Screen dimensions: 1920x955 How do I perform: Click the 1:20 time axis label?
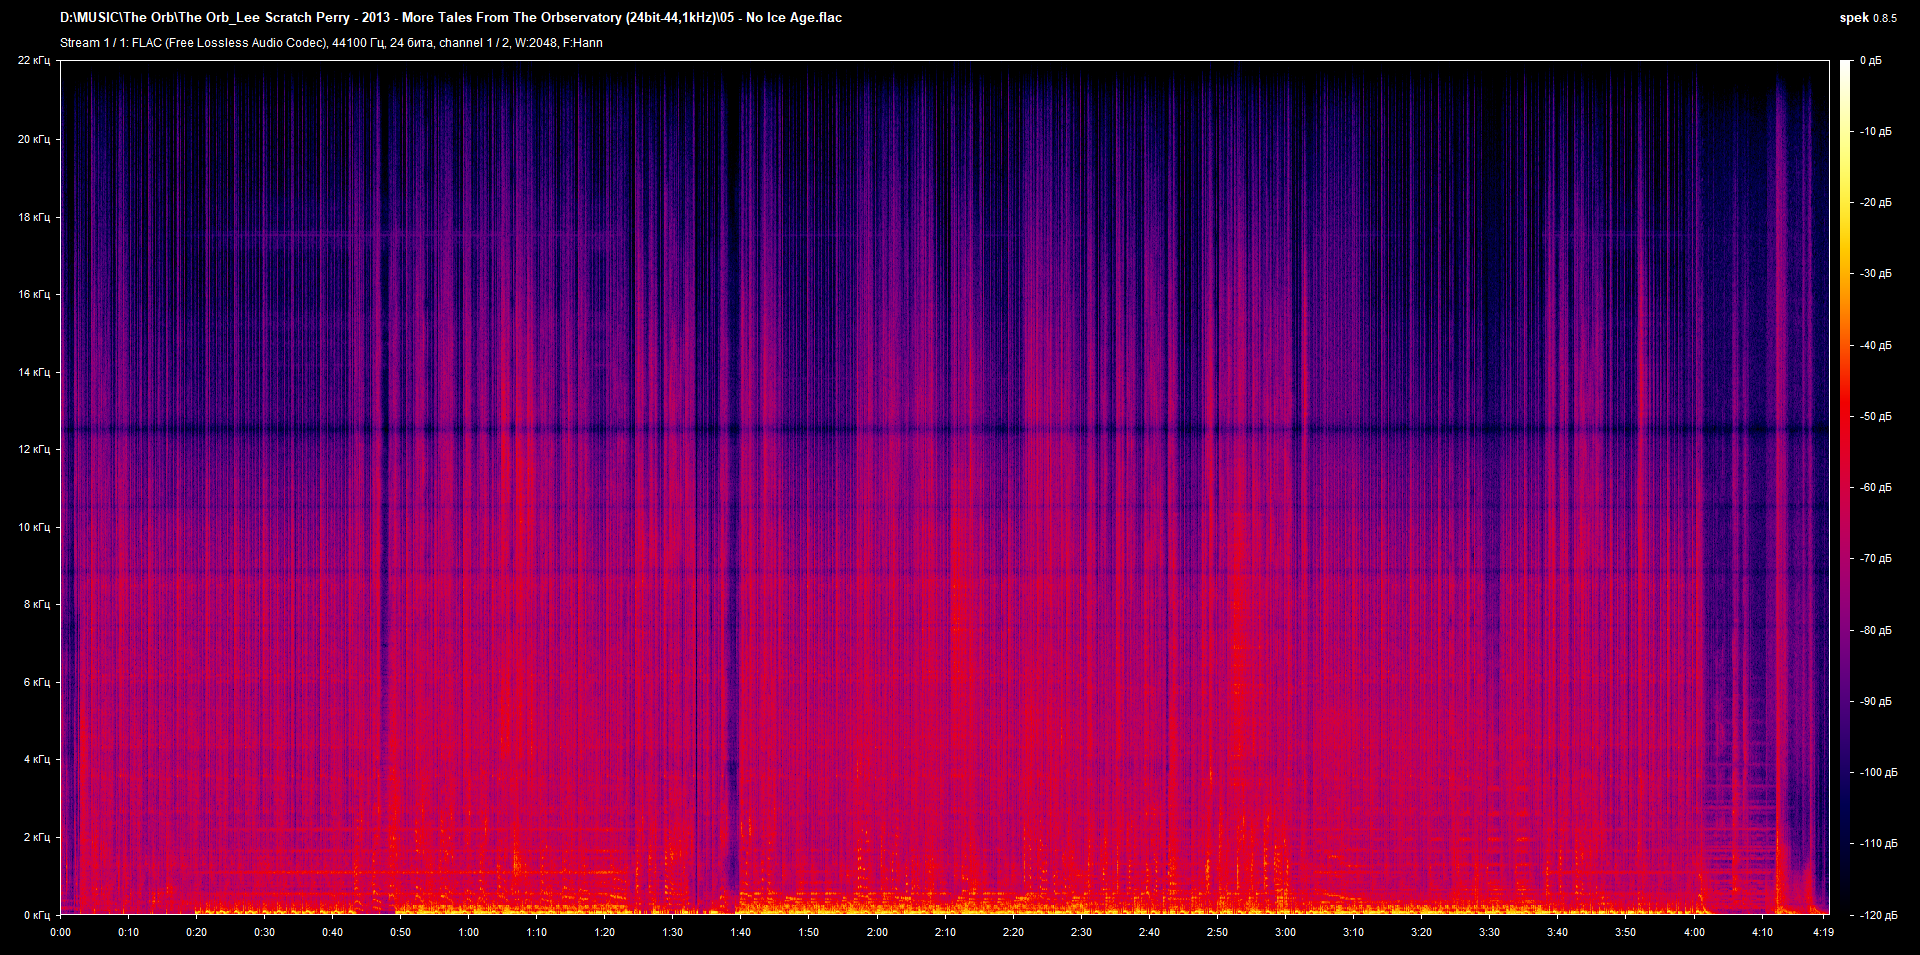[604, 932]
